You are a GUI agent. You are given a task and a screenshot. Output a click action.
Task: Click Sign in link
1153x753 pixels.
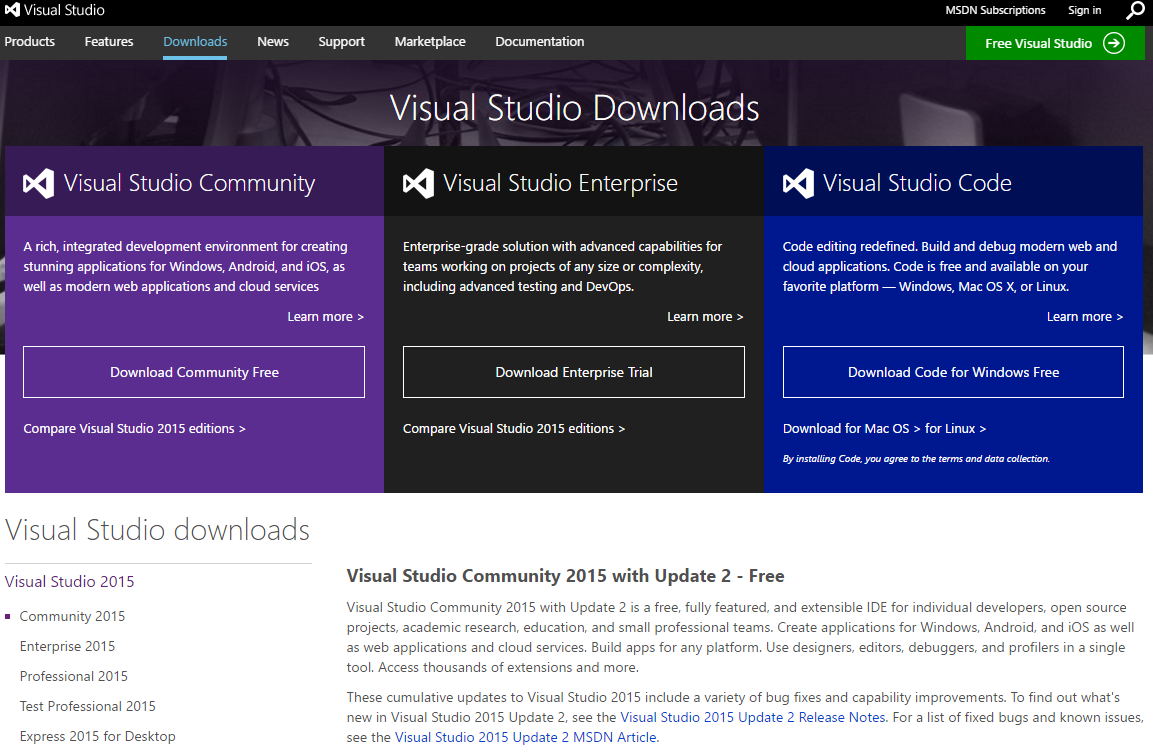[1085, 10]
